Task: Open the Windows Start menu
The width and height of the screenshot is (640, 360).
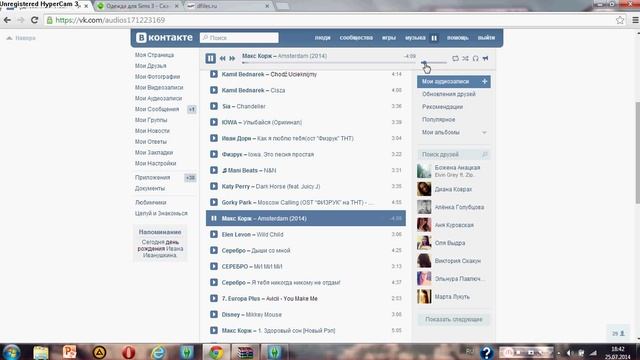Action: click(x=11, y=352)
